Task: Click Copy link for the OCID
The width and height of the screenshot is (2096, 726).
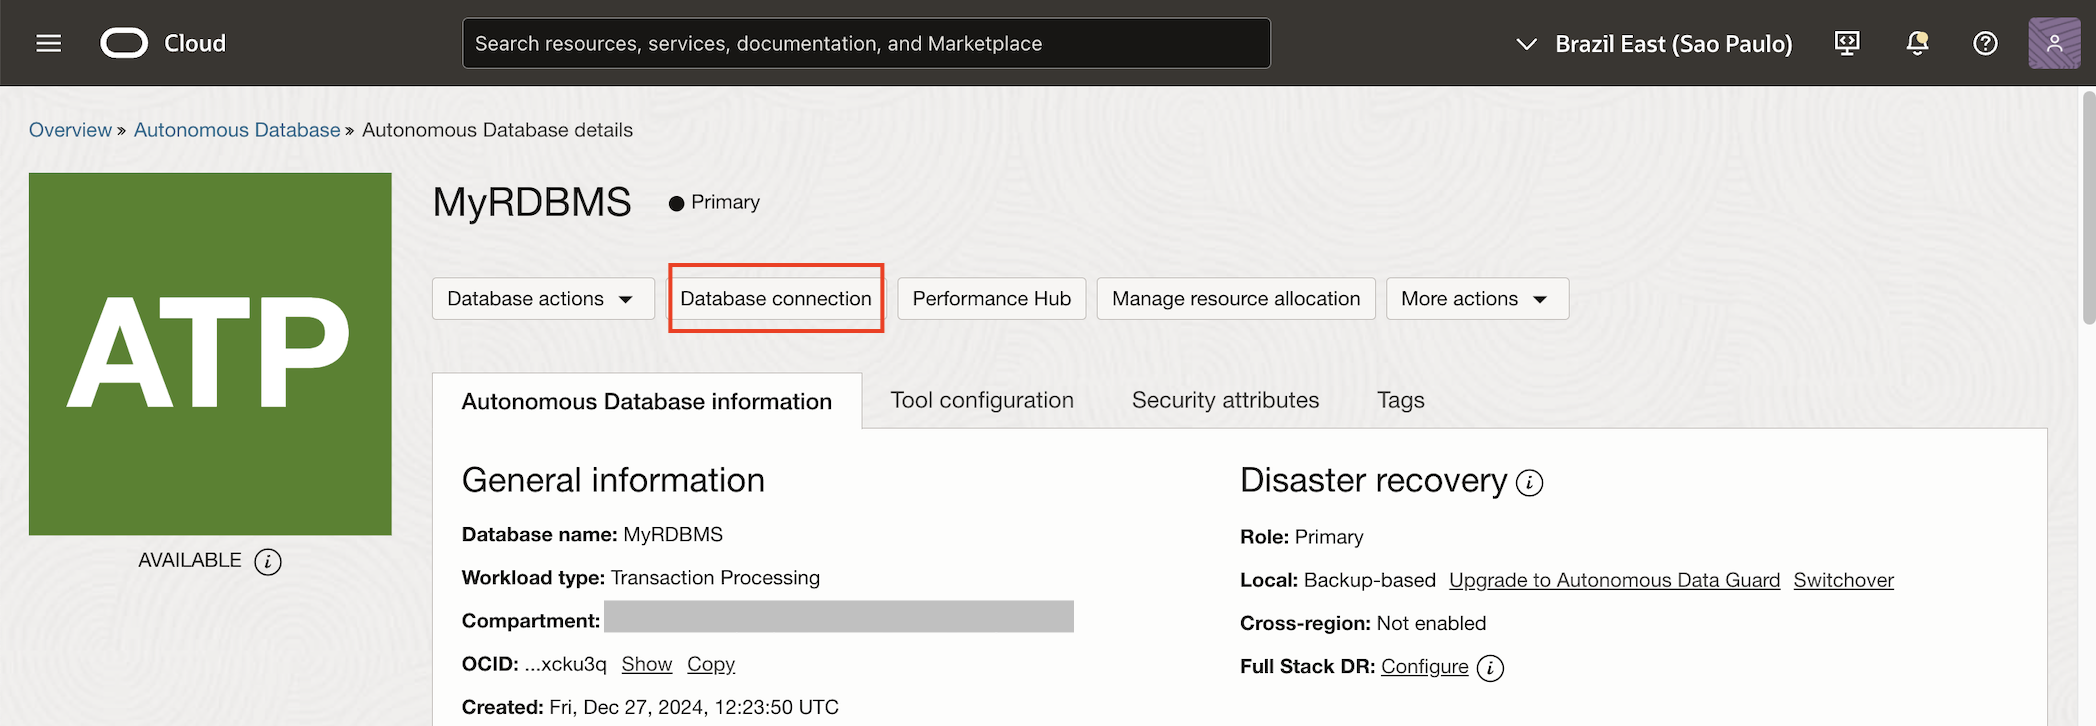Action: pyautogui.click(x=711, y=664)
